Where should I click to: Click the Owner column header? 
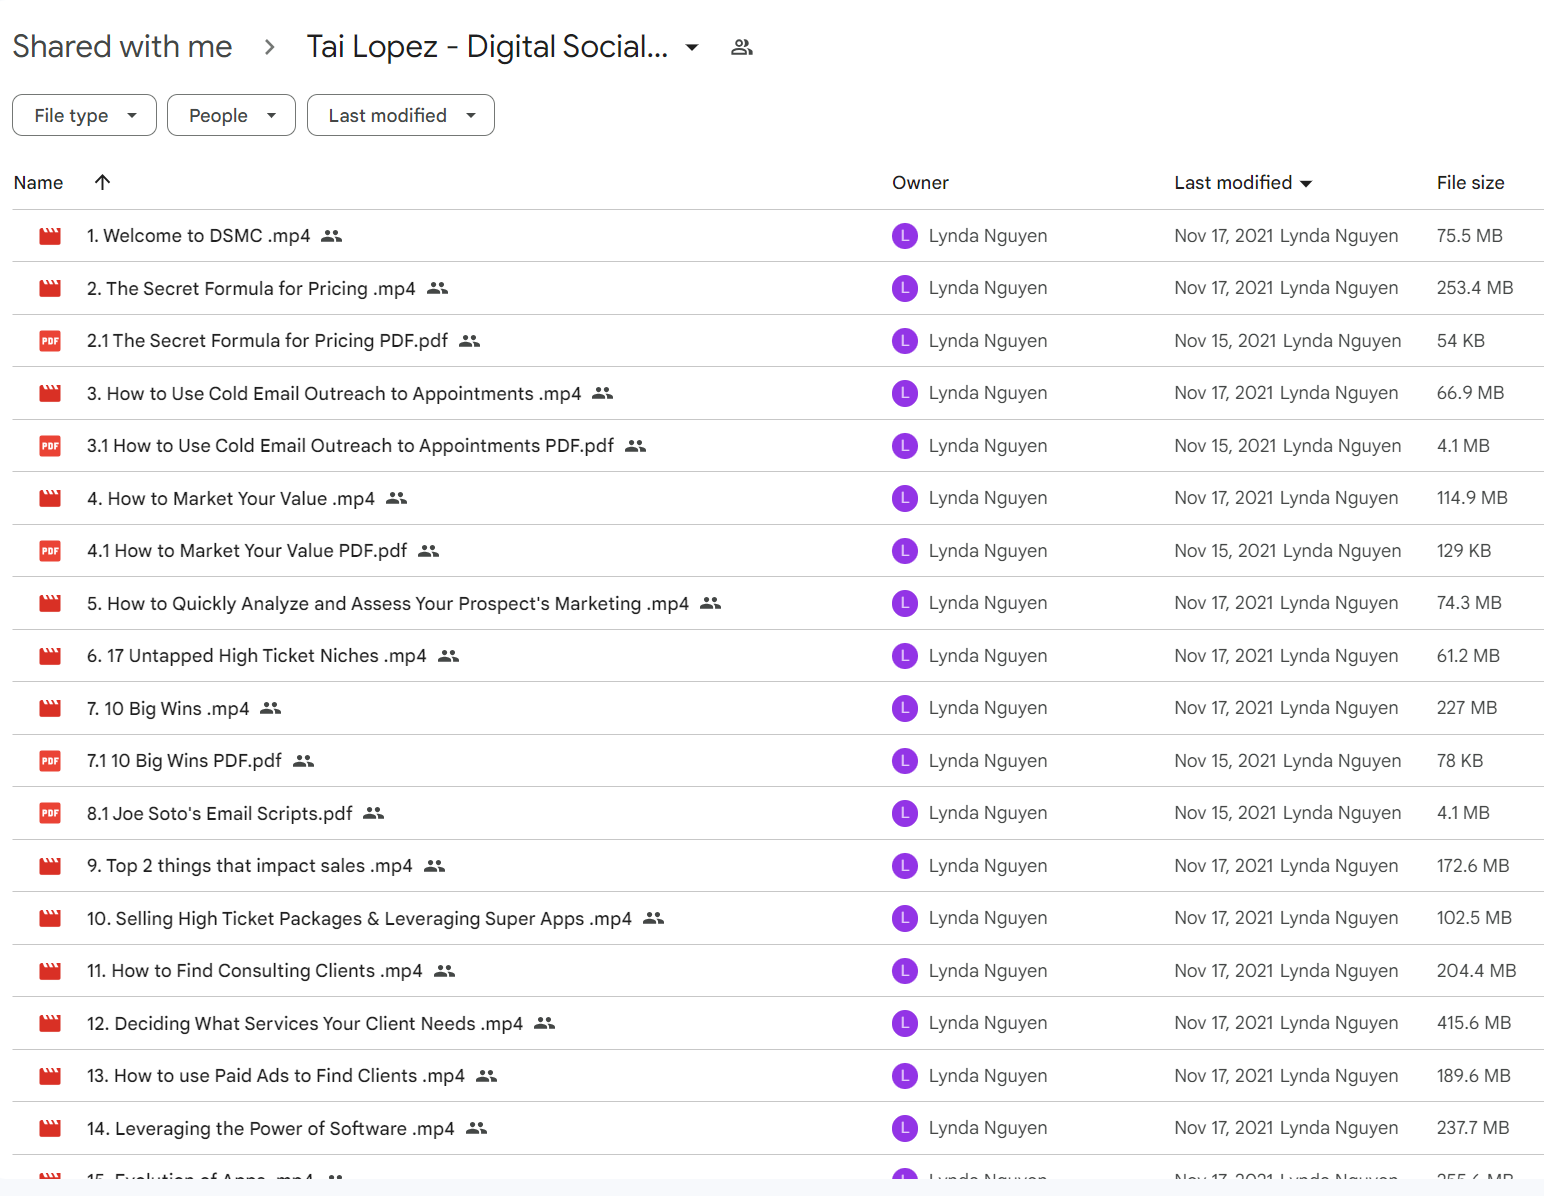tap(920, 183)
